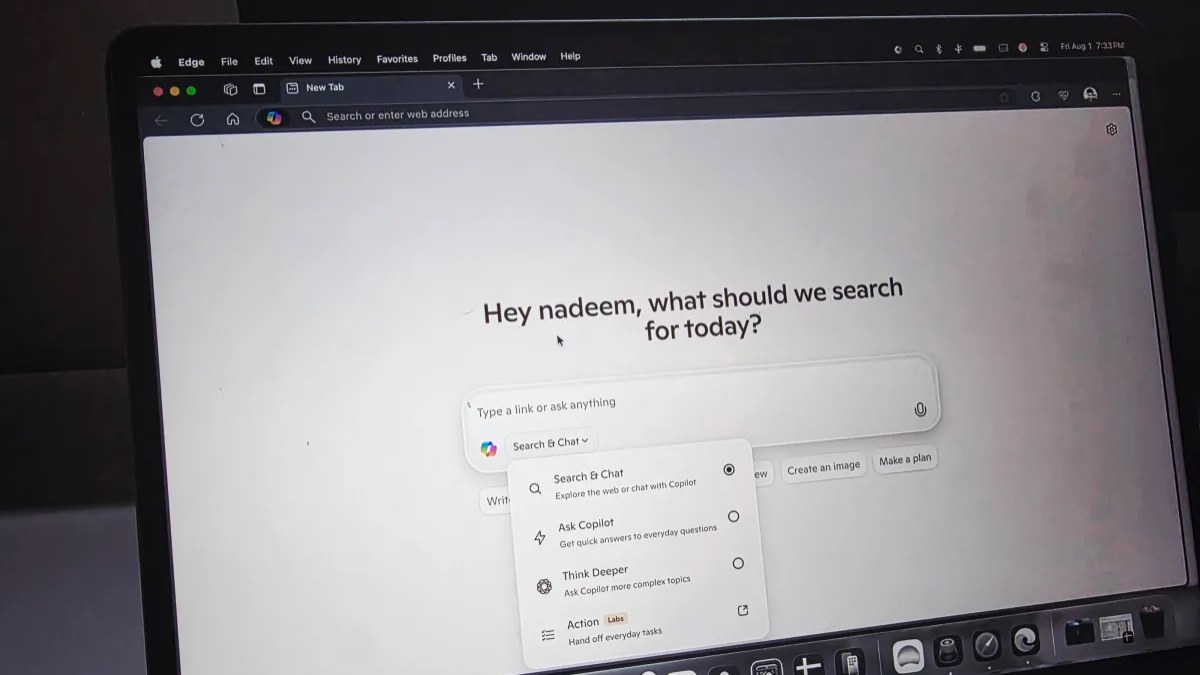Click the Home toolbar icon
The image size is (1200, 675).
pos(233,118)
